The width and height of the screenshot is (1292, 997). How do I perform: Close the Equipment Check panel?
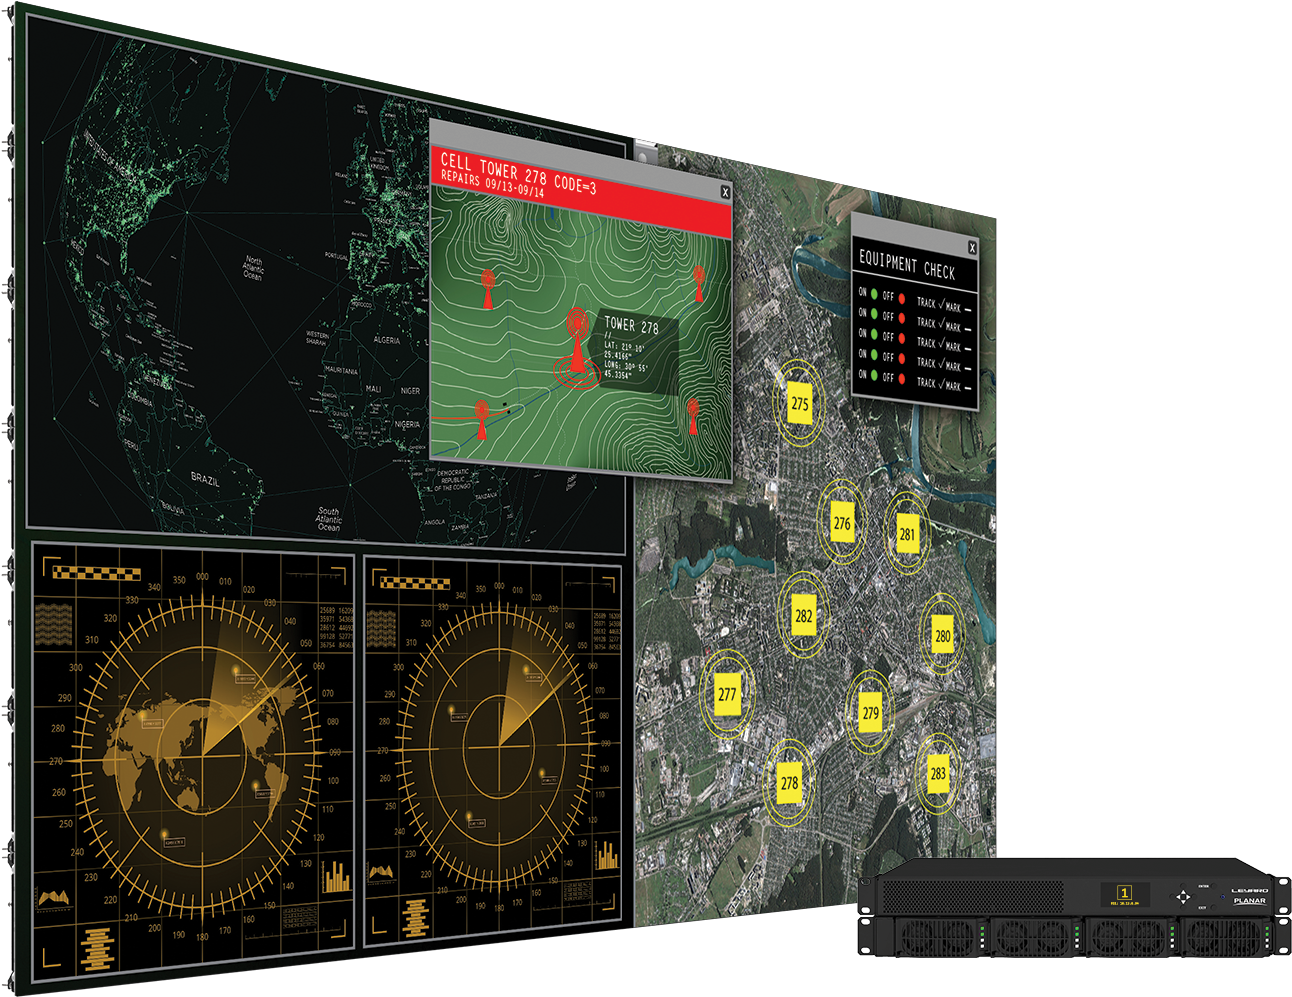971,248
